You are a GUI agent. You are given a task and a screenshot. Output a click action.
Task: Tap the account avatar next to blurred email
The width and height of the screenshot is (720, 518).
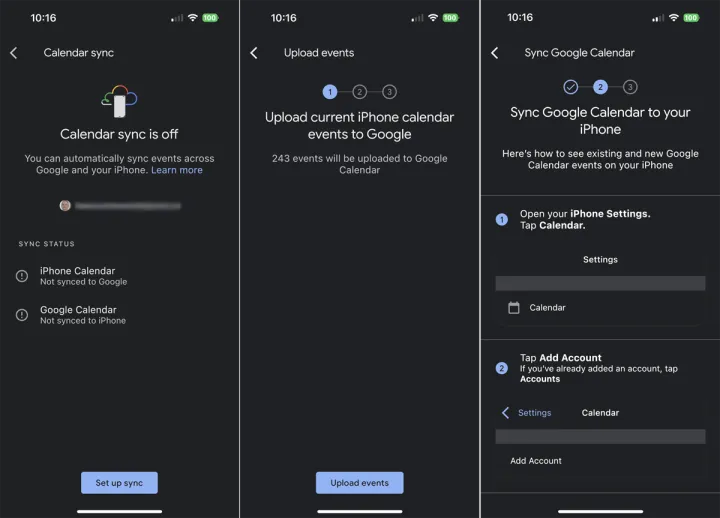tap(65, 205)
